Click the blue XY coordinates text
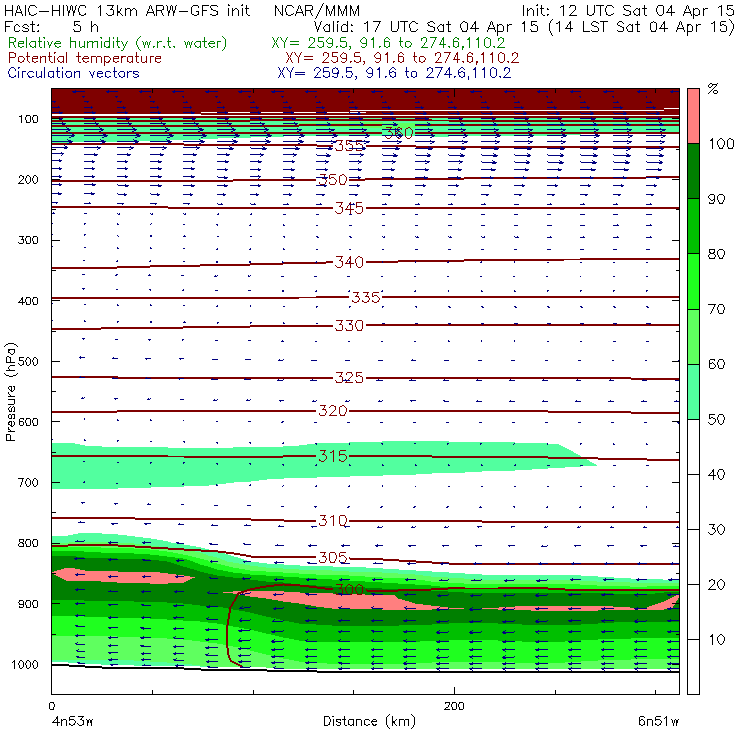Screen dimensions: 740x740 pos(394,73)
